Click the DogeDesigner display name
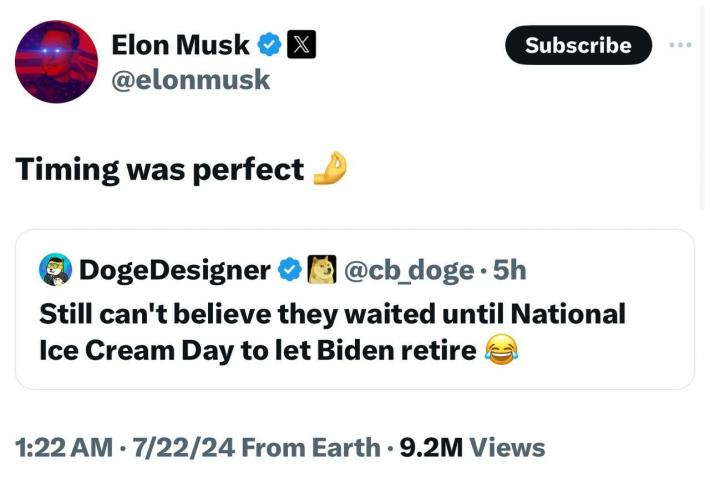The width and height of the screenshot is (710, 478). tap(174, 269)
